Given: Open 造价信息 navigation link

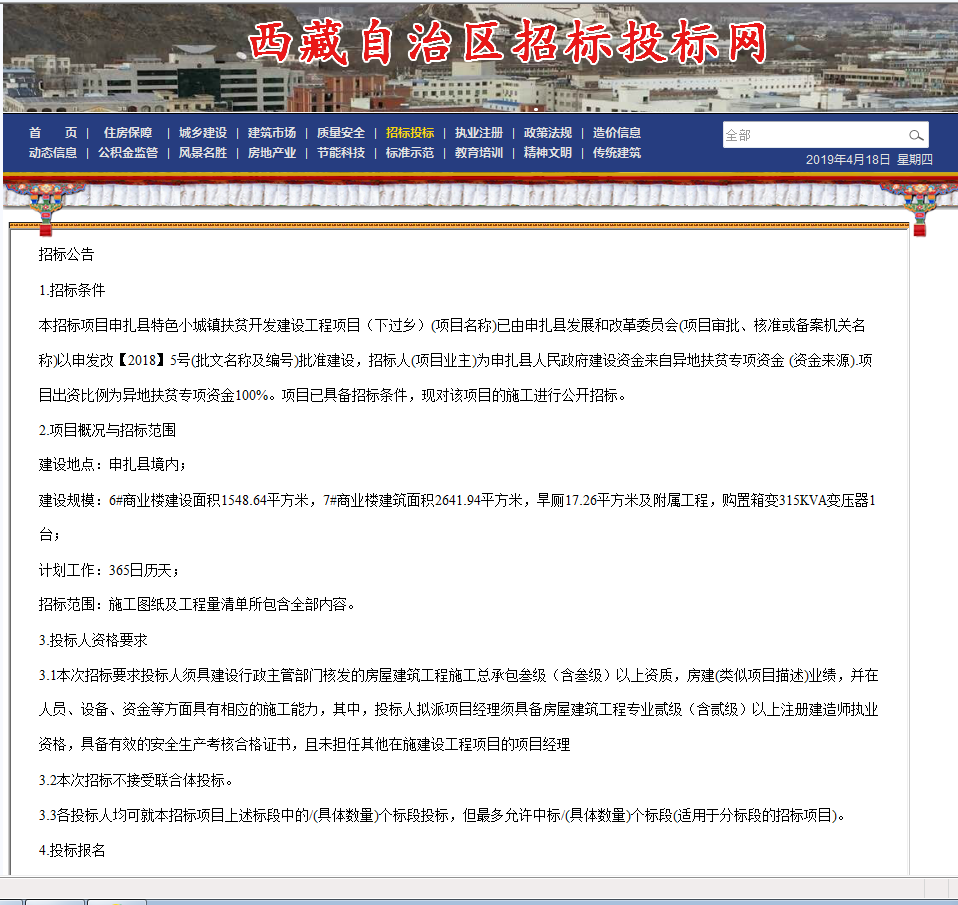Looking at the screenshot, I should point(617,133).
